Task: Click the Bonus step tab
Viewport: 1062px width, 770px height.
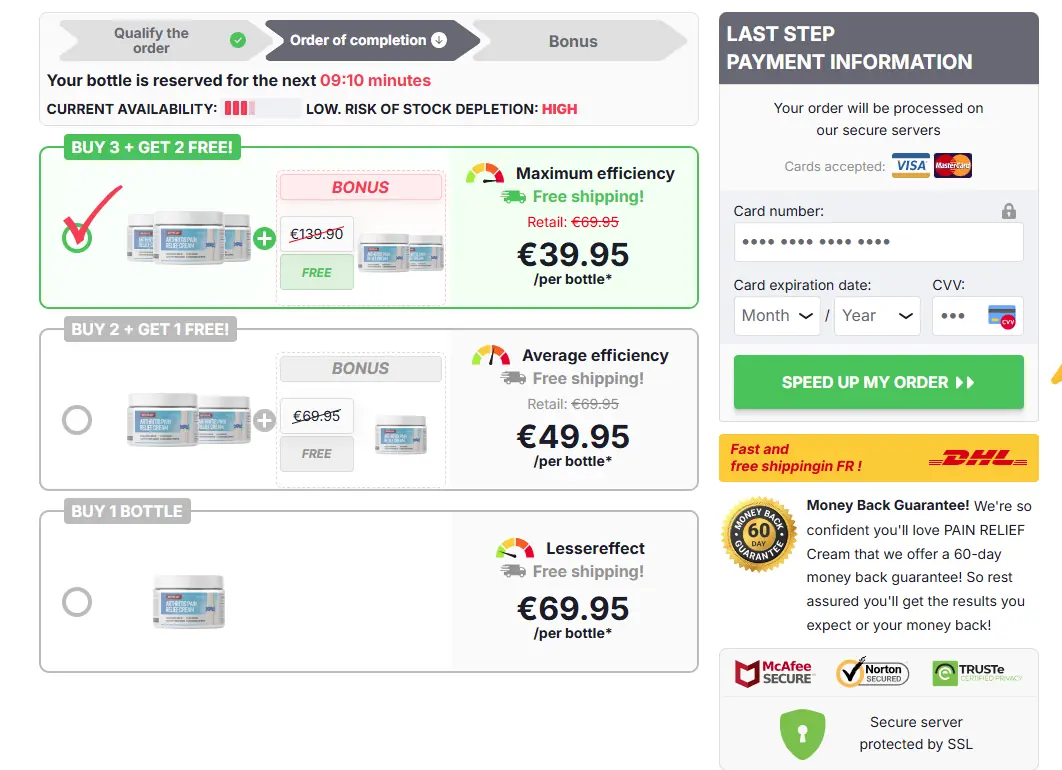Action: coord(572,41)
